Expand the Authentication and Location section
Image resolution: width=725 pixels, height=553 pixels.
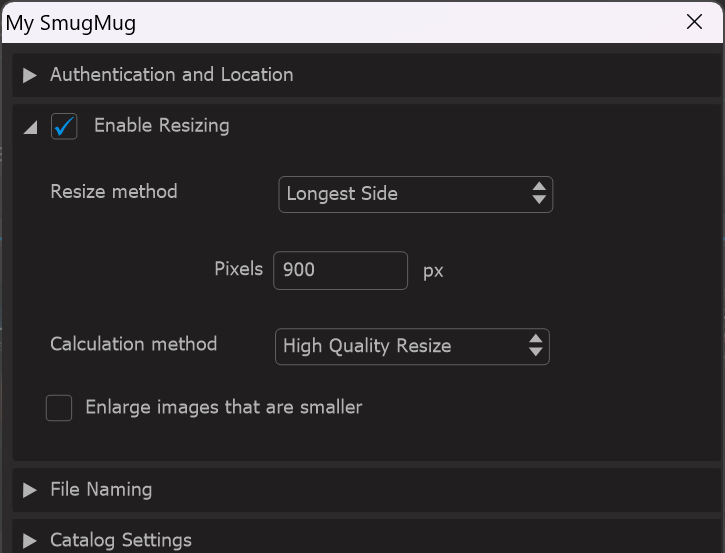(30, 75)
